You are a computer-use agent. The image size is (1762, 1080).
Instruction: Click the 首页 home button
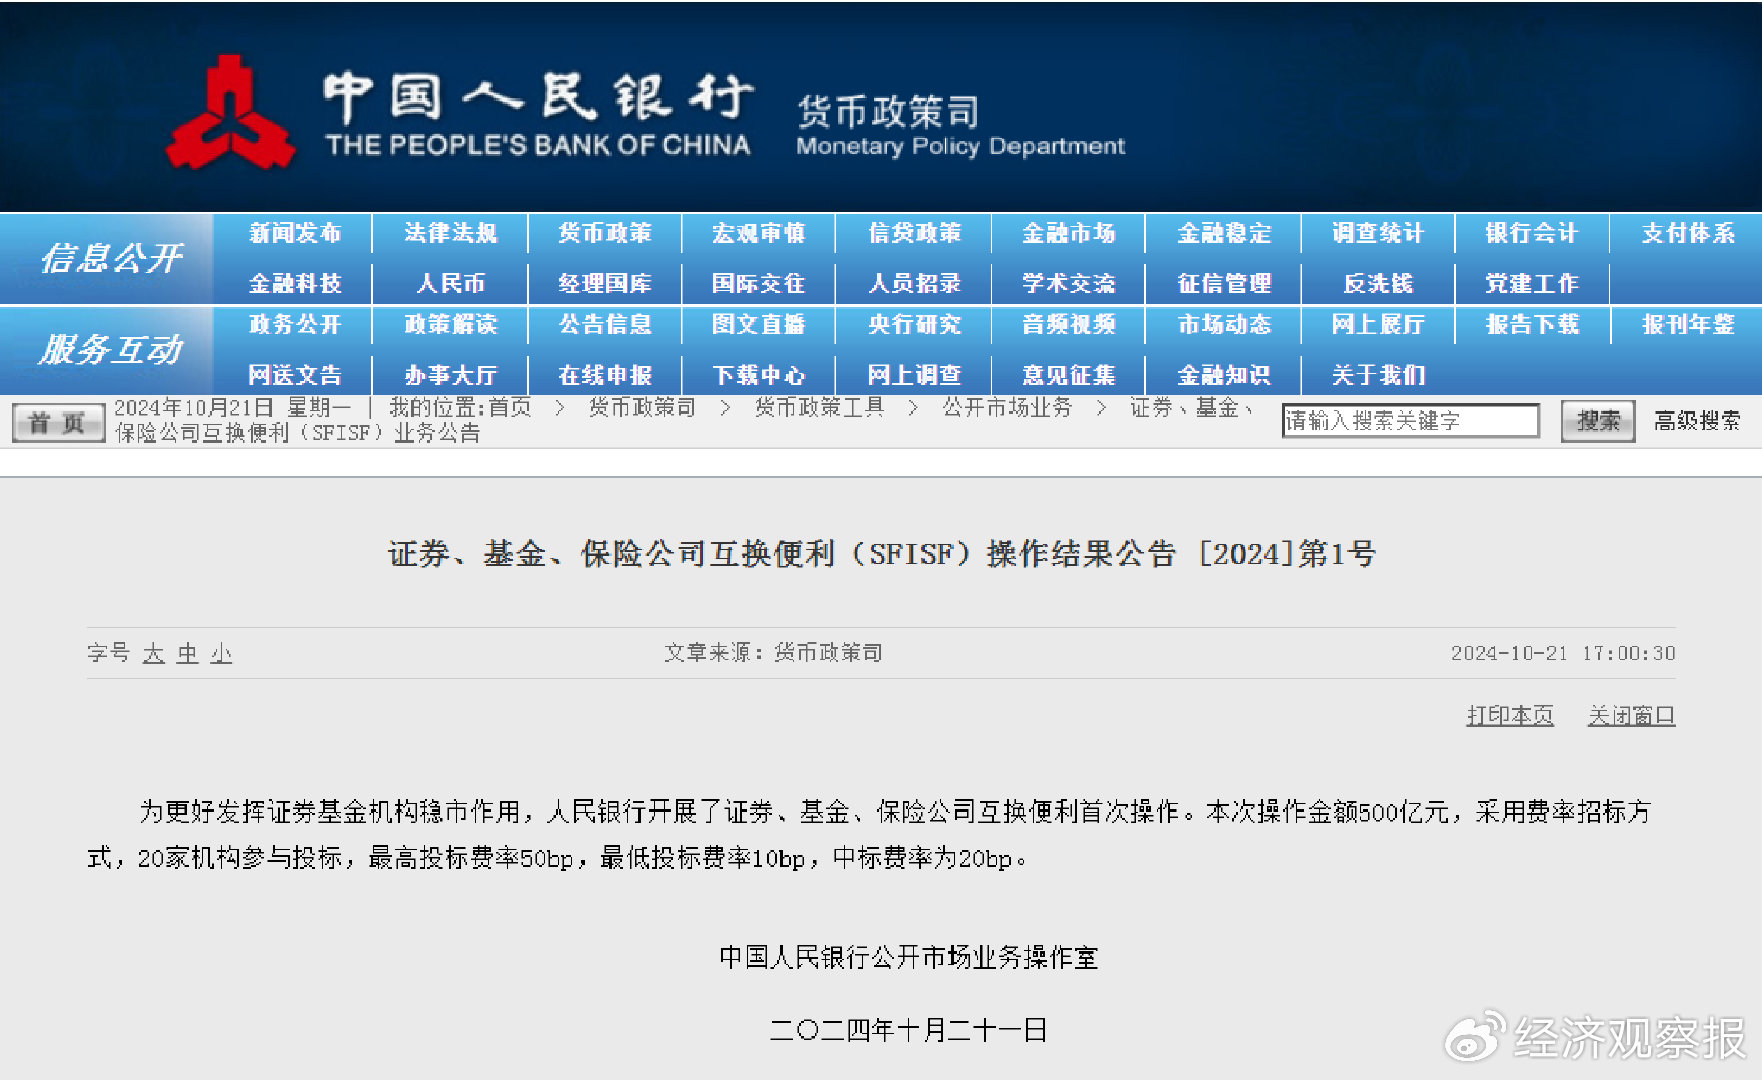(x=58, y=422)
